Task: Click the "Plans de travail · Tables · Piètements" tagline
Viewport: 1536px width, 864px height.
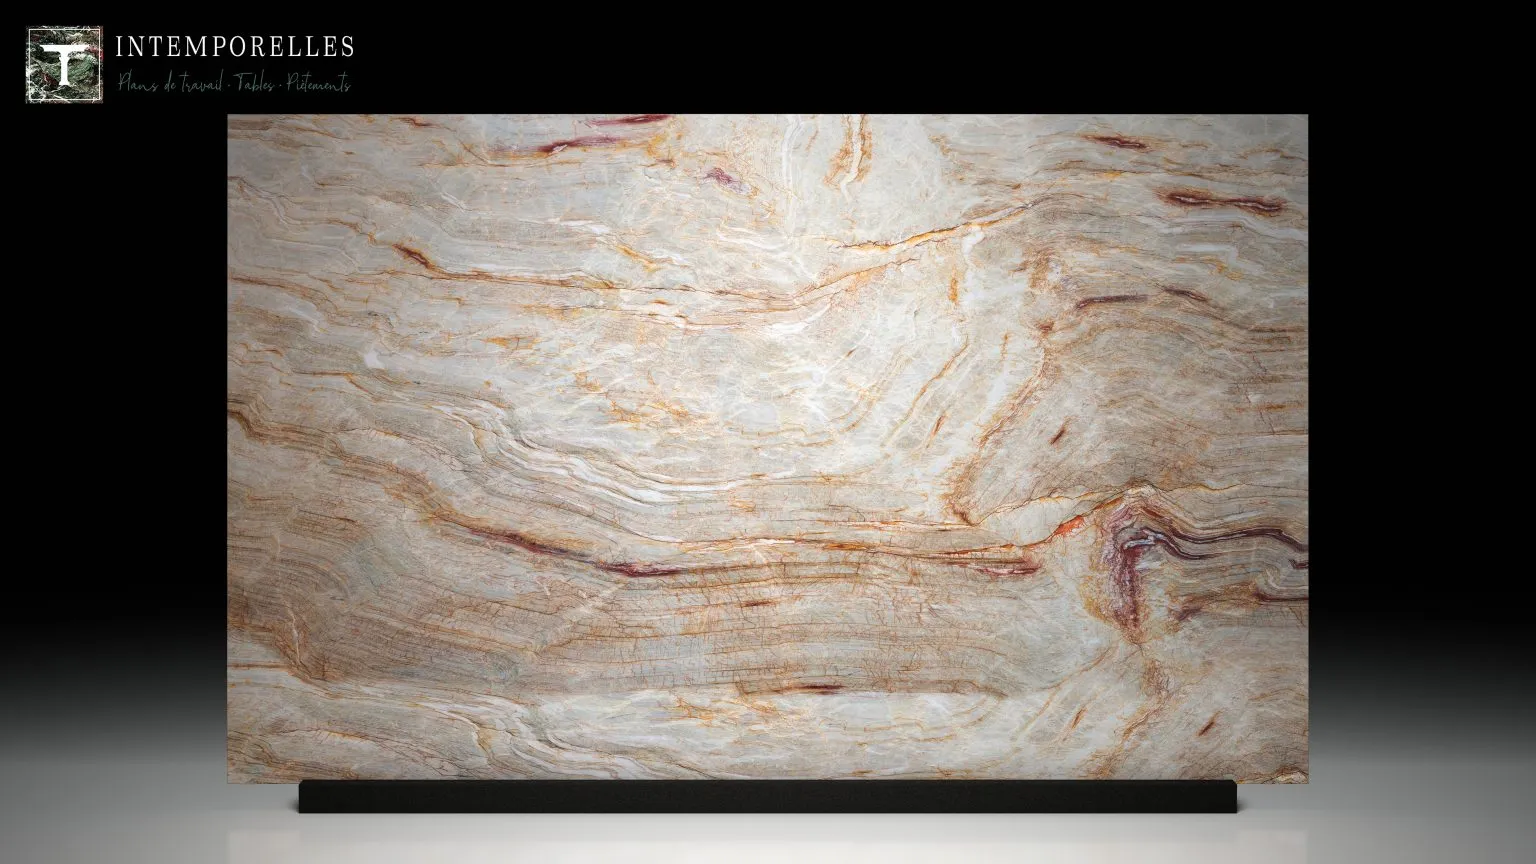Action: (x=235, y=84)
